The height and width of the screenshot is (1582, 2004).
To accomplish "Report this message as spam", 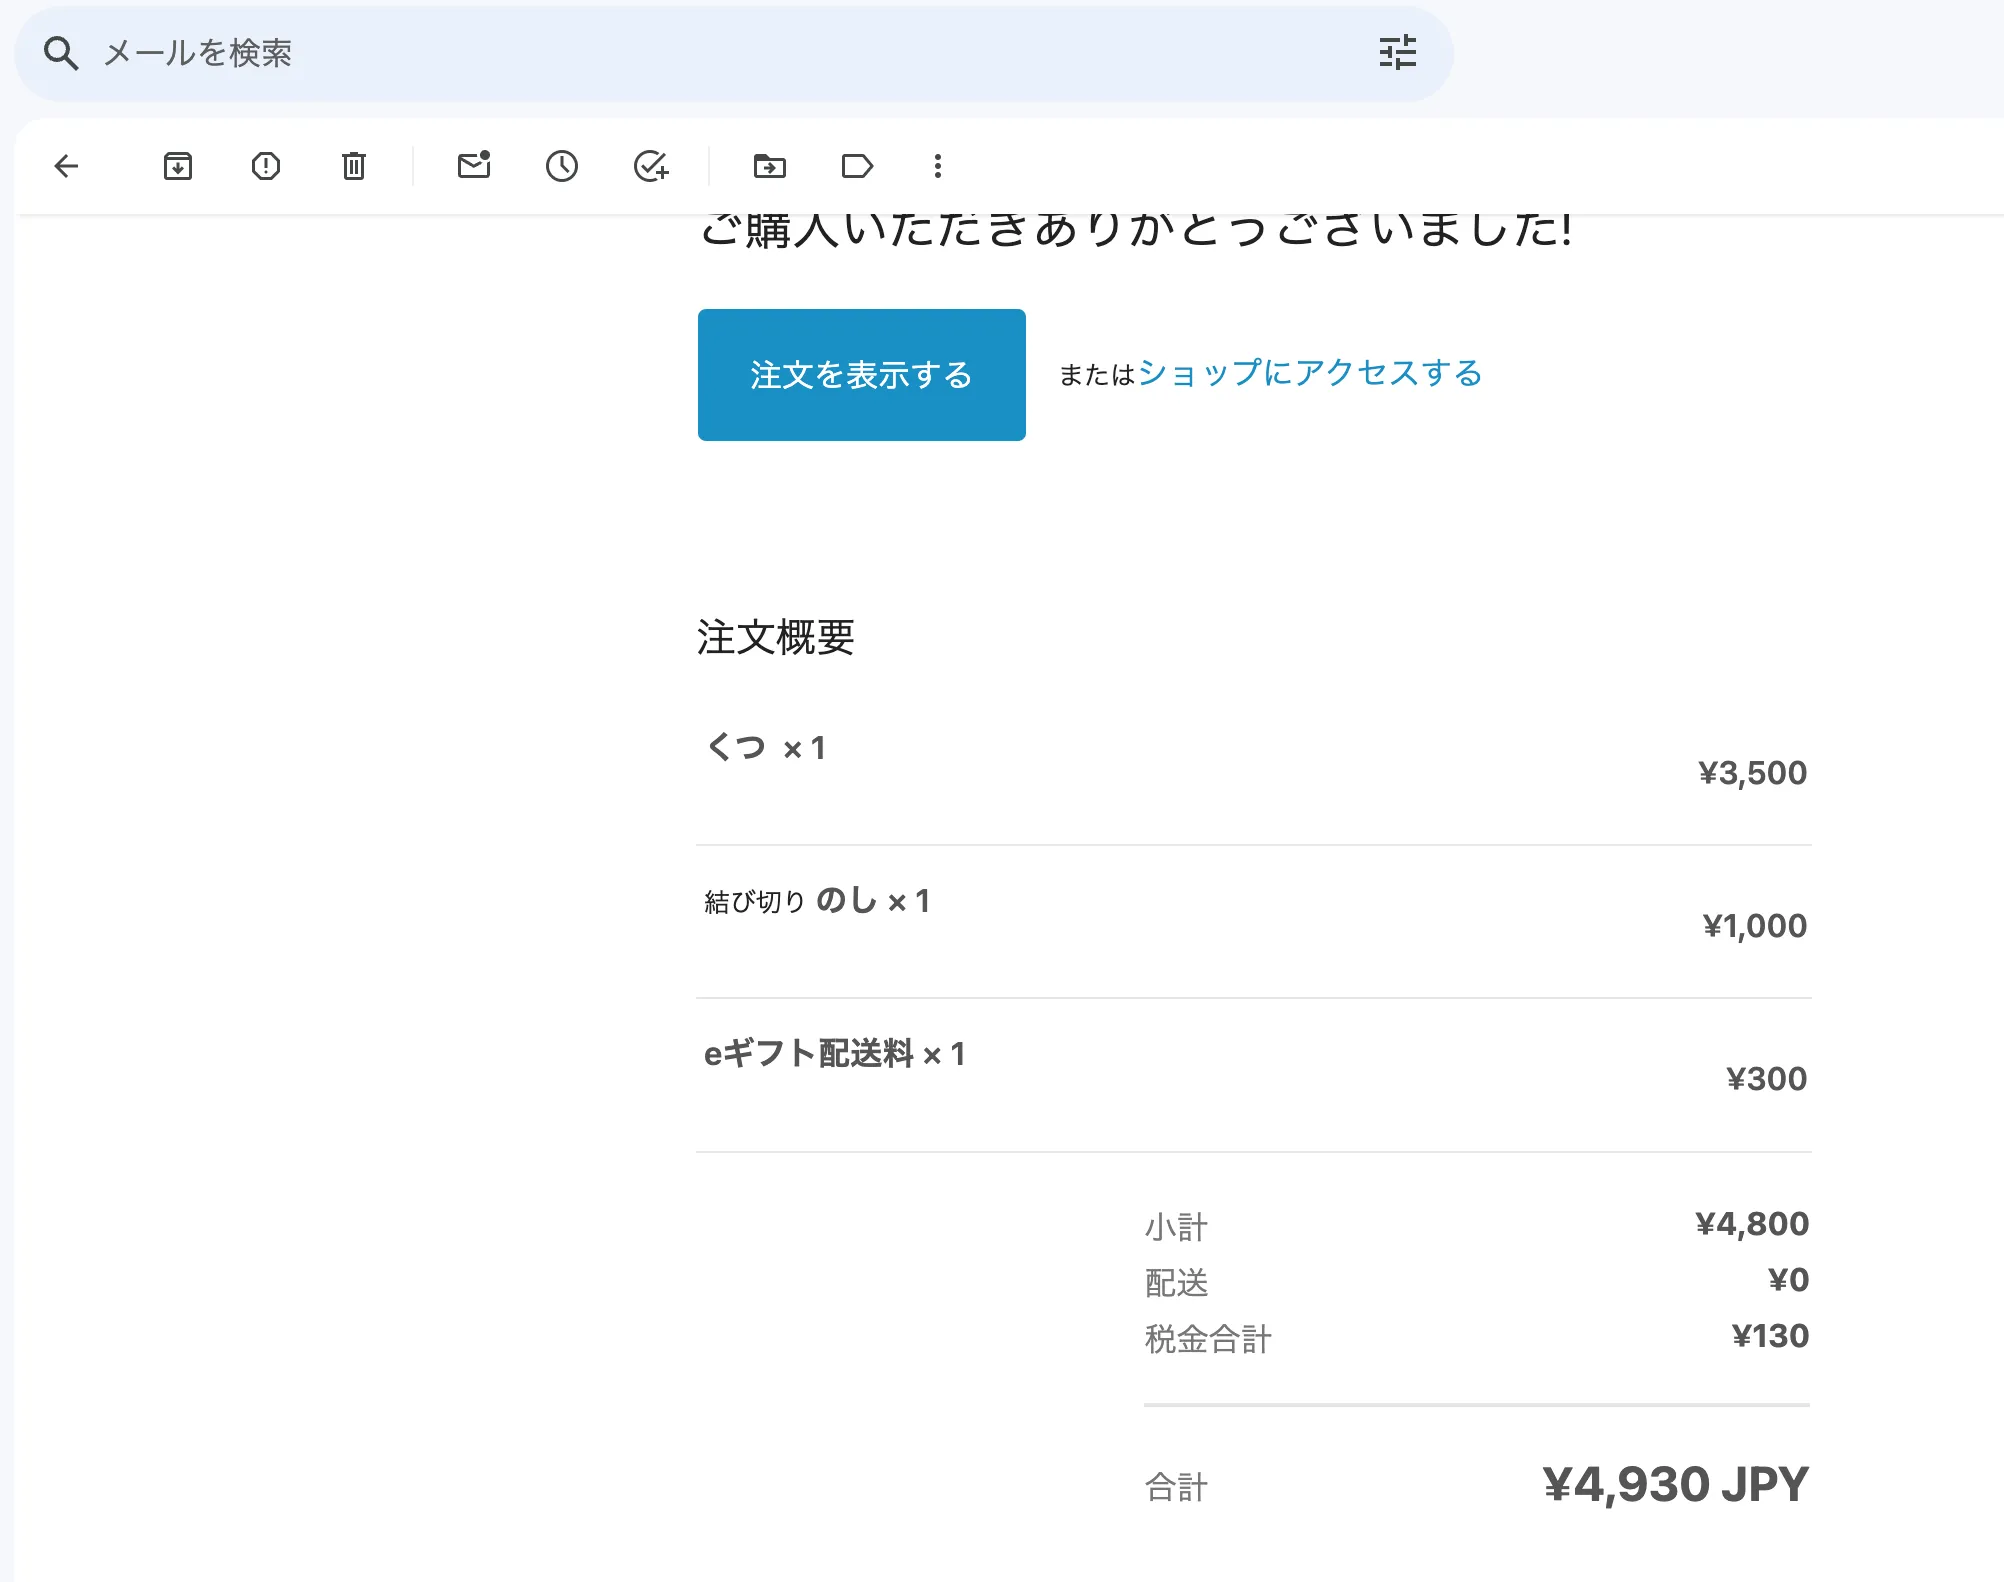I will [266, 166].
